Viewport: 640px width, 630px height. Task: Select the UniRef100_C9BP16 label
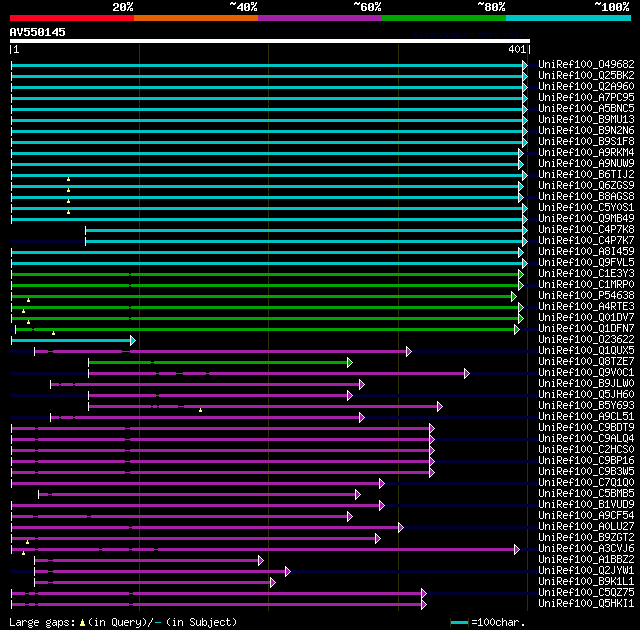tap(586, 461)
